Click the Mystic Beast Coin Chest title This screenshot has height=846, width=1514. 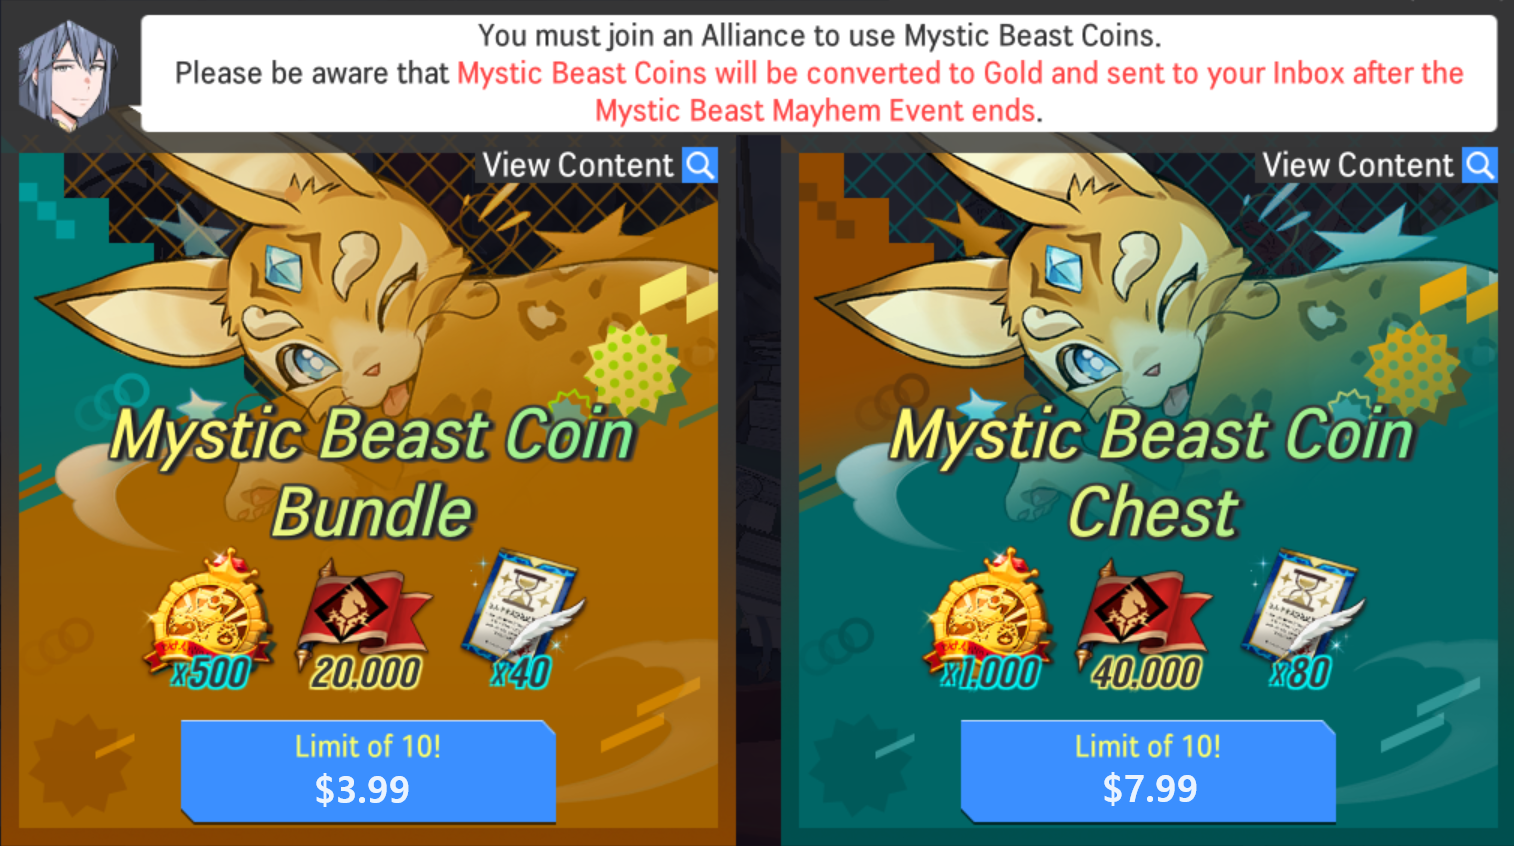(x=1151, y=472)
